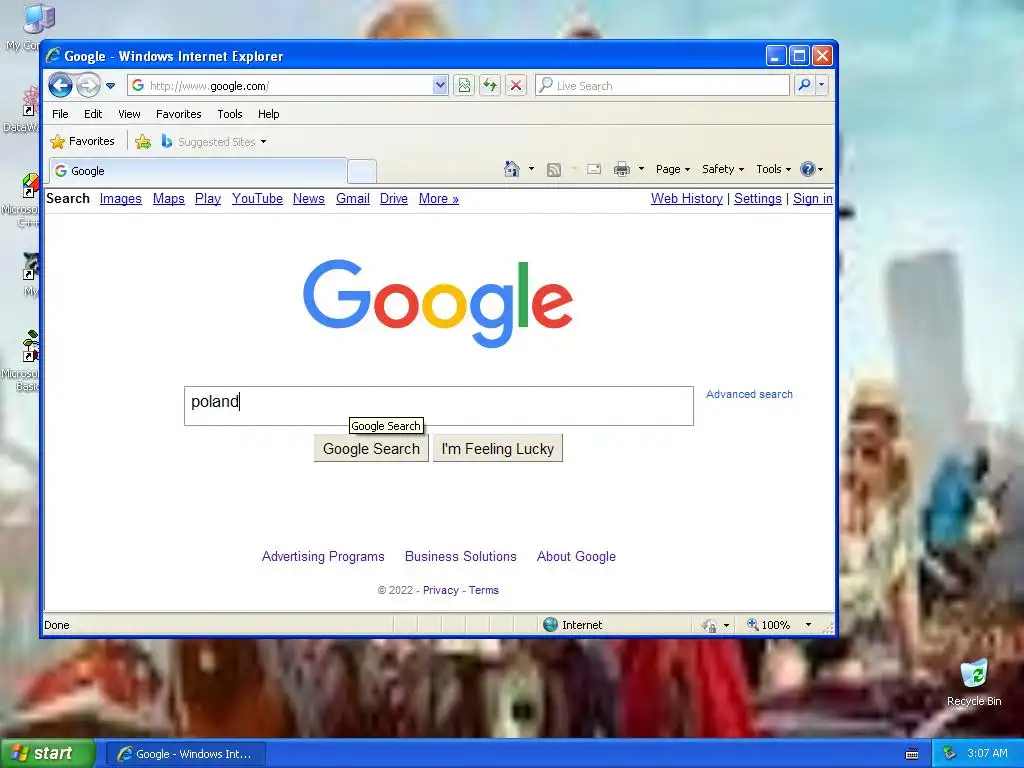
Task: Open the search provider dropdown arrow
Action: tap(822, 86)
